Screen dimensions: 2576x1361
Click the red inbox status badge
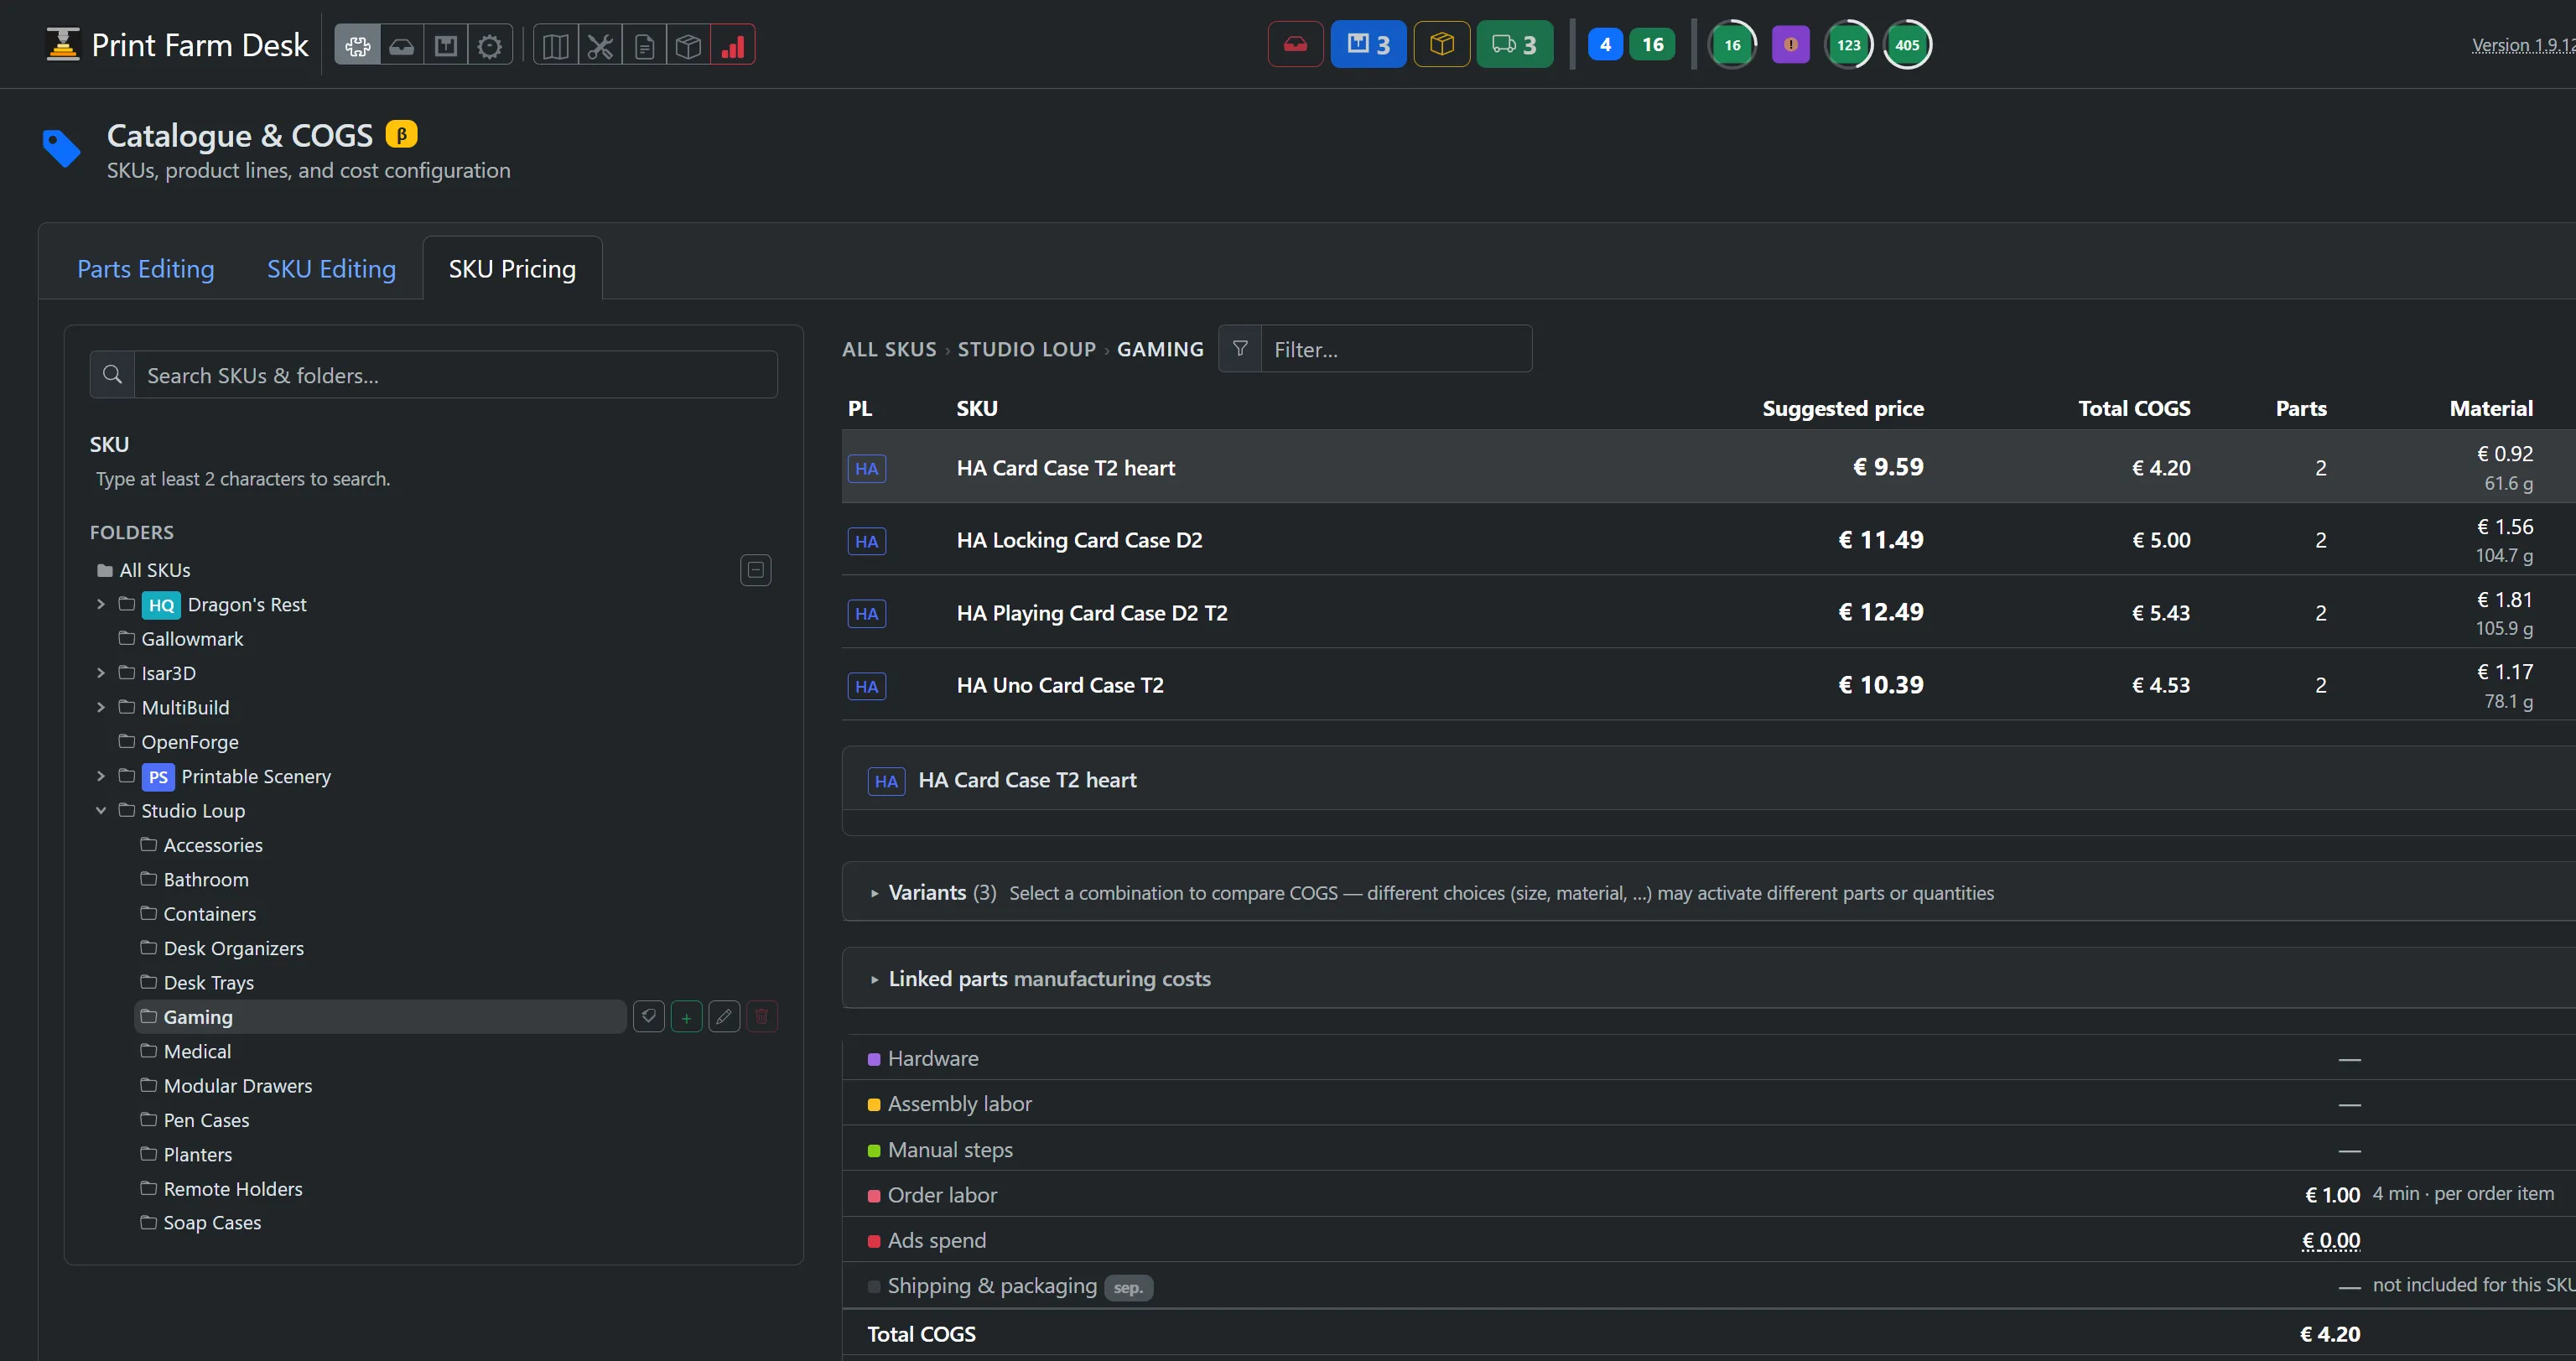pos(1295,45)
